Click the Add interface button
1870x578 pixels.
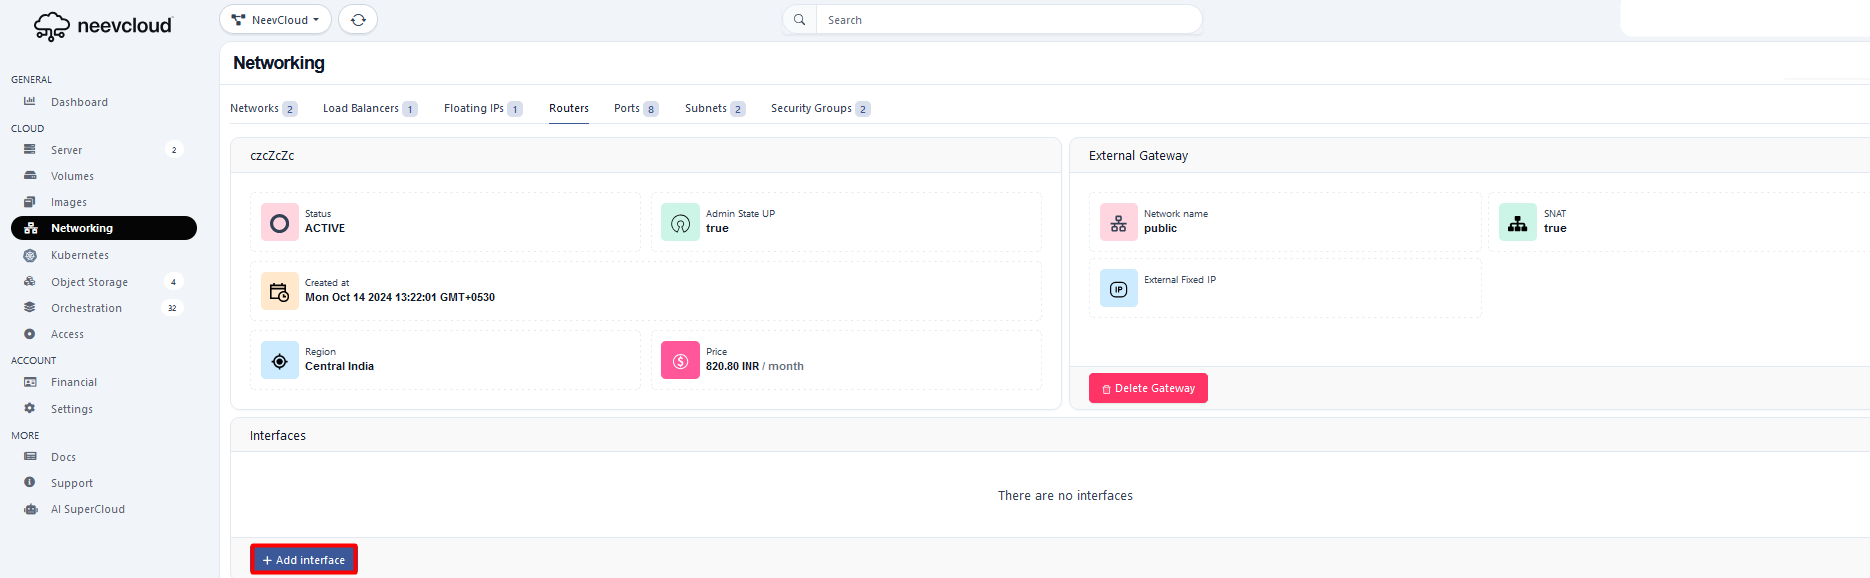[304, 560]
